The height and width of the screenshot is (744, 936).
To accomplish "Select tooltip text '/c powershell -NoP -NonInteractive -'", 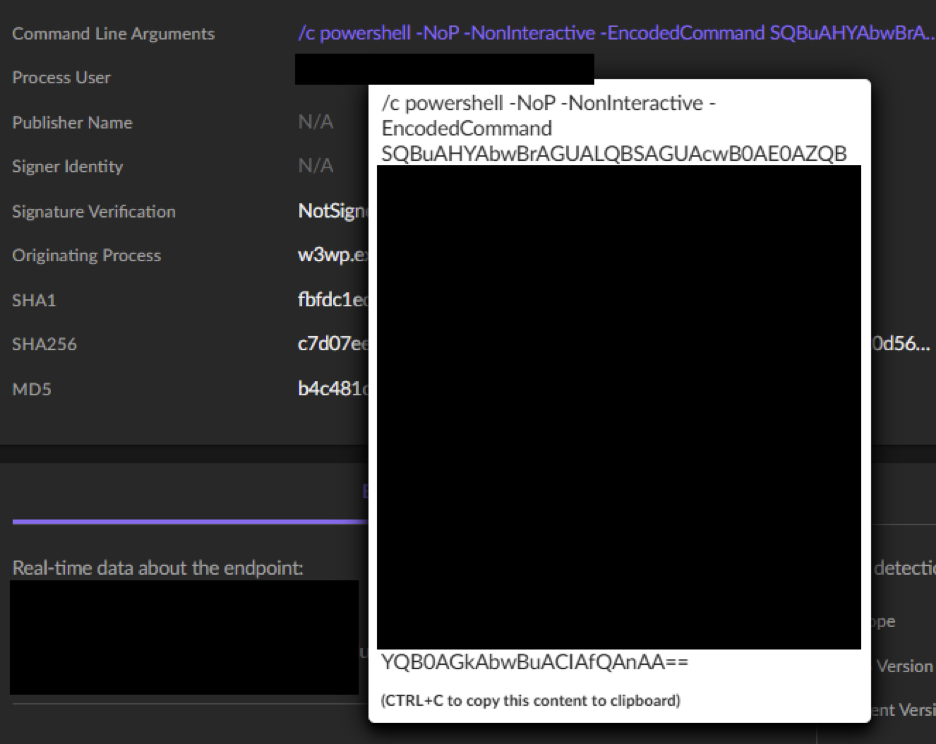I will pyautogui.click(x=549, y=103).
